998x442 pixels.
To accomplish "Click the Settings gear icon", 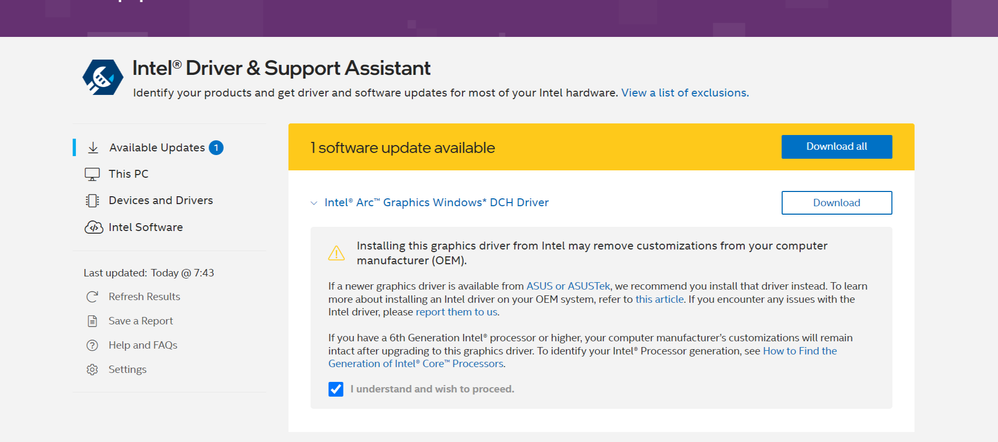I will click(93, 370).
